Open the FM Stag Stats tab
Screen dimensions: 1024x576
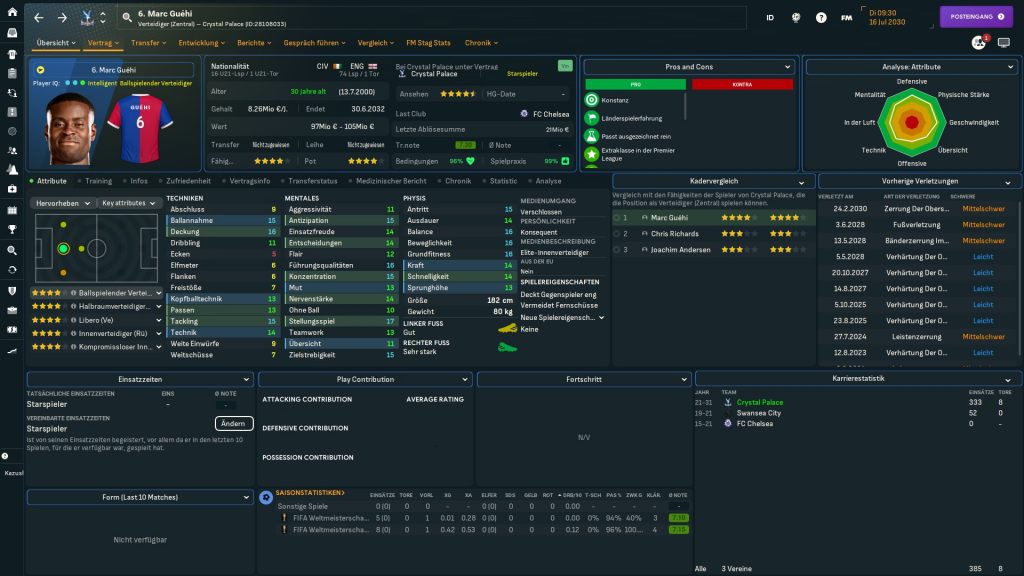click(x=428, y=43)
